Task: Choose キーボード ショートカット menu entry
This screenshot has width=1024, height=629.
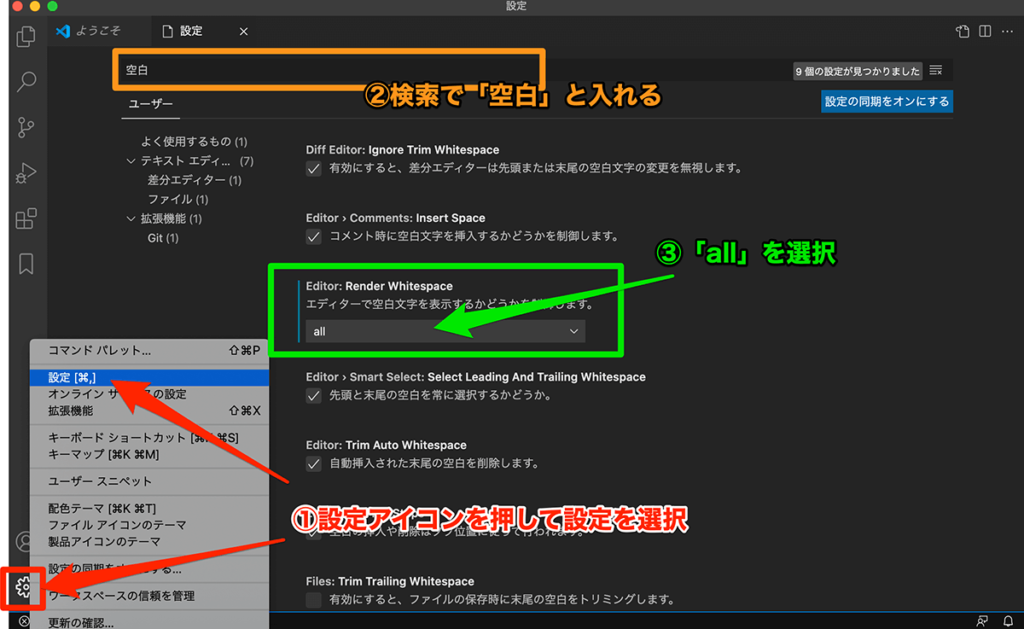Action: 149,438
